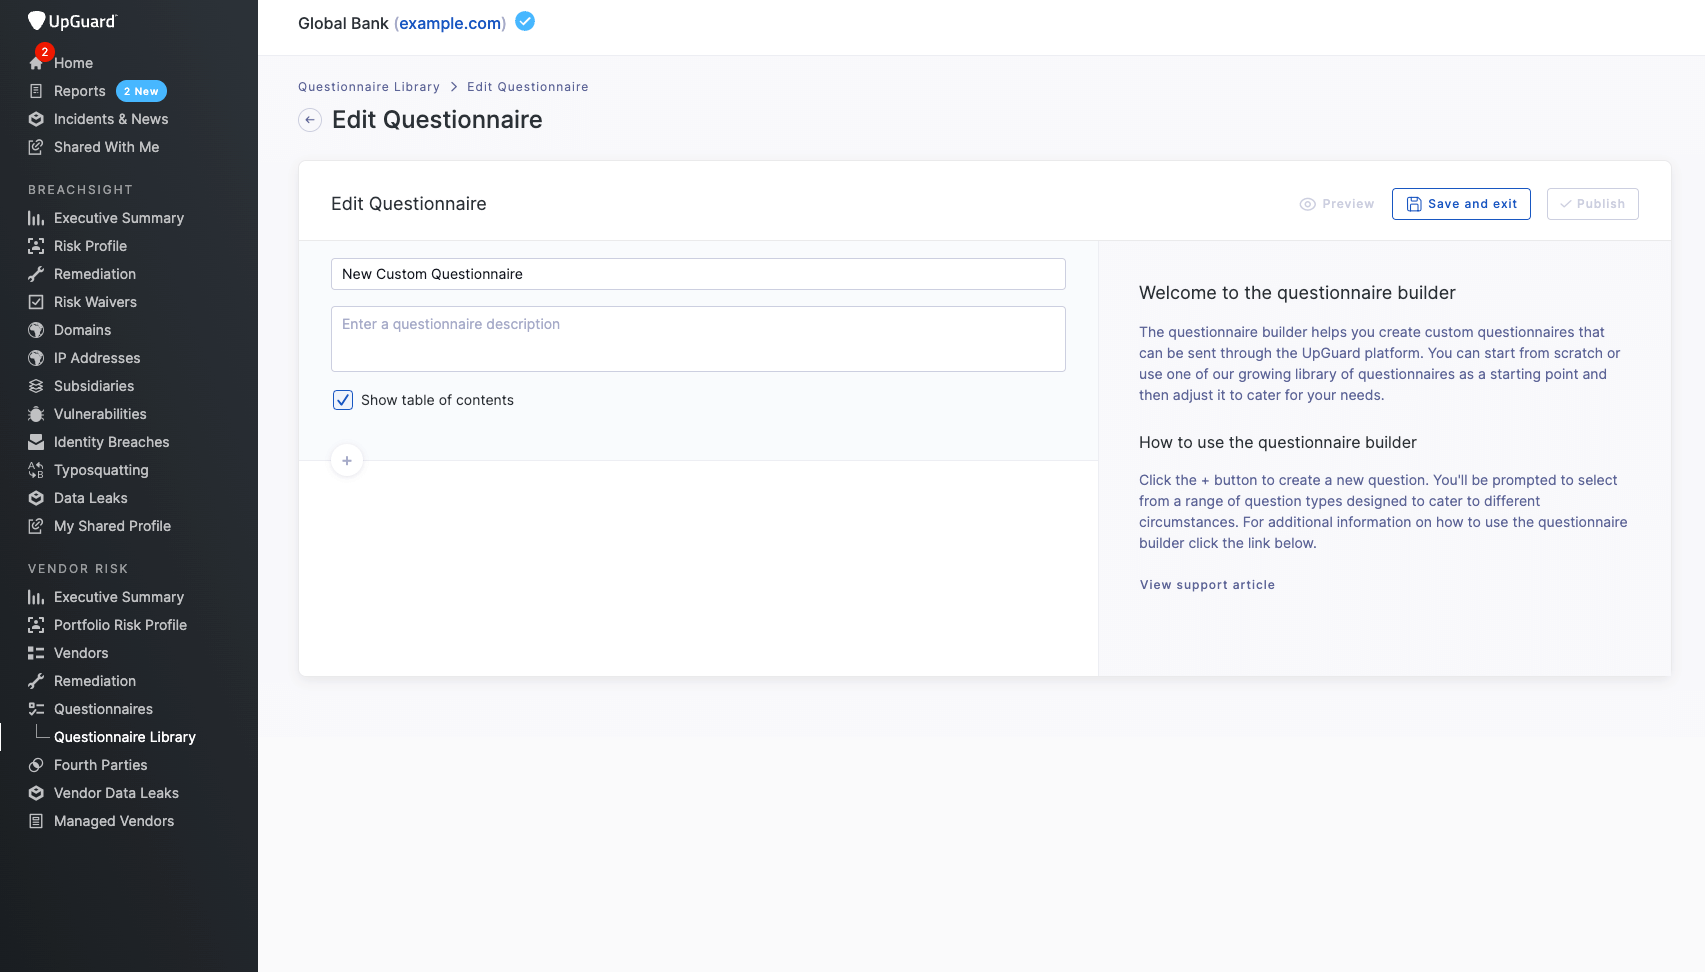Click the verified checkmark badge next to example.com

[525, 21]
